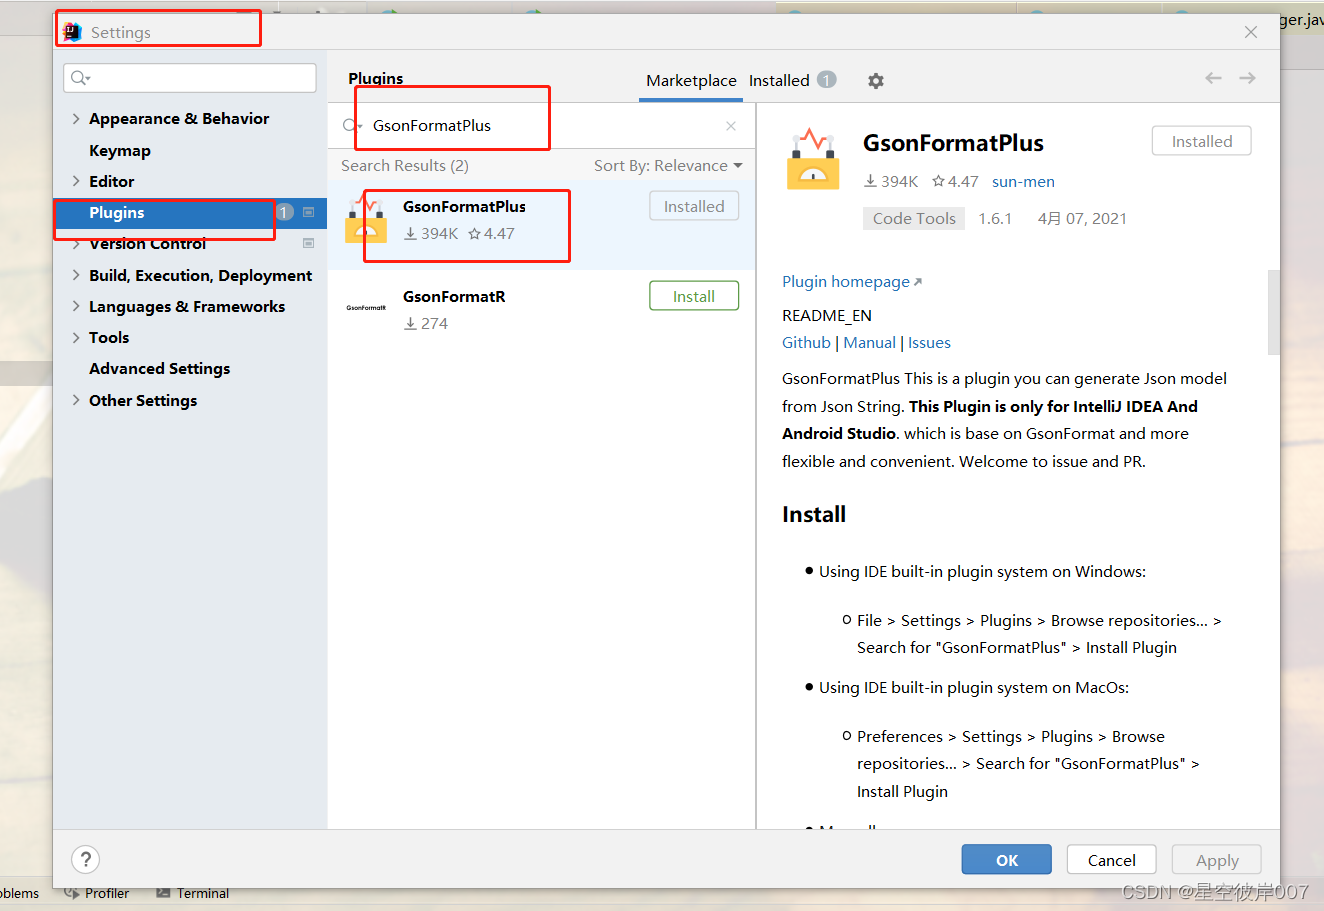This screenshot has width=1324, height=911.
Task: Open the Plugin homepage link
Action: coord(852,282)
